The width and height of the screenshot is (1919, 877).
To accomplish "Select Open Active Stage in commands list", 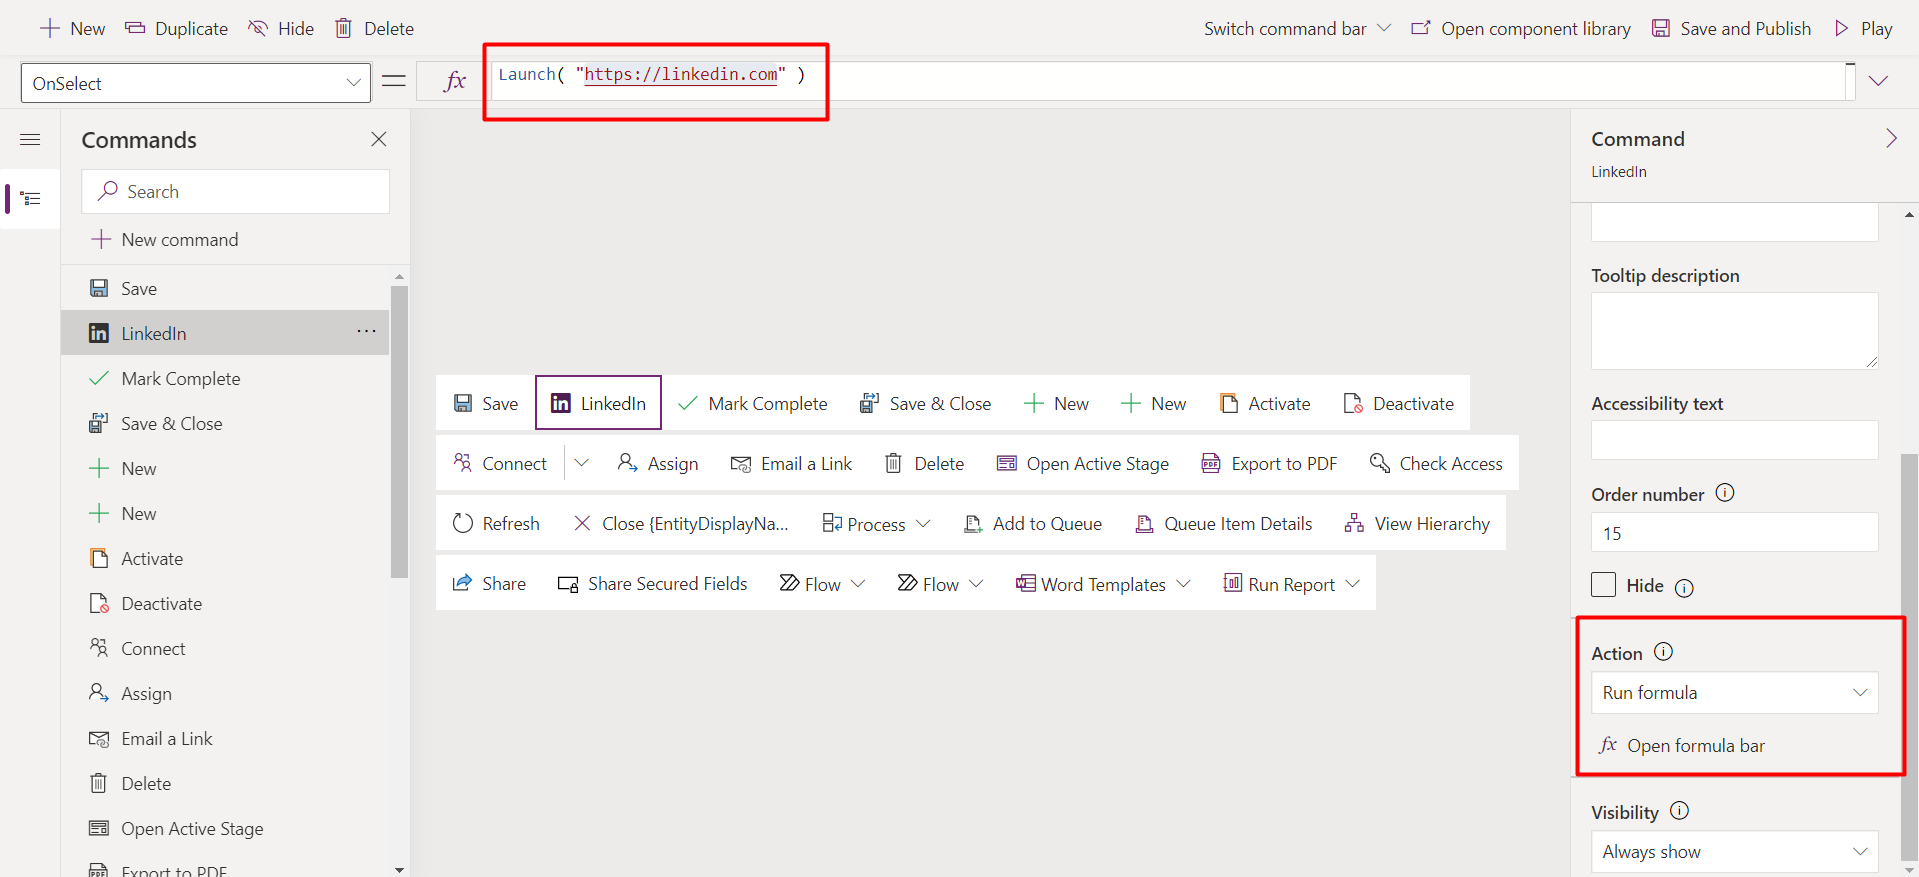I will click(192, 829).
